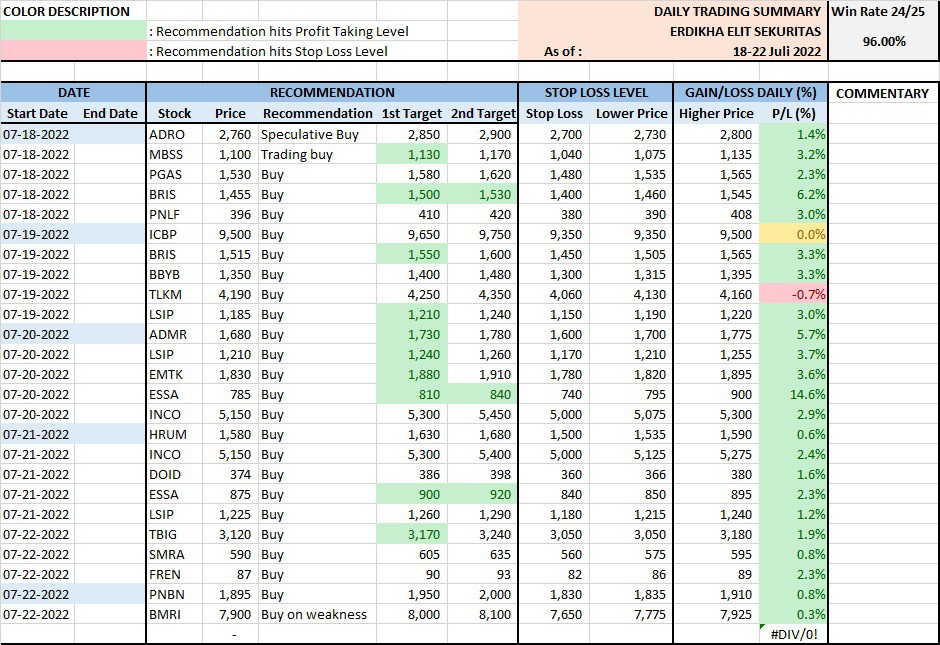Click the 14.6% gain cell
940x645 pixels.
pos(794,394)
